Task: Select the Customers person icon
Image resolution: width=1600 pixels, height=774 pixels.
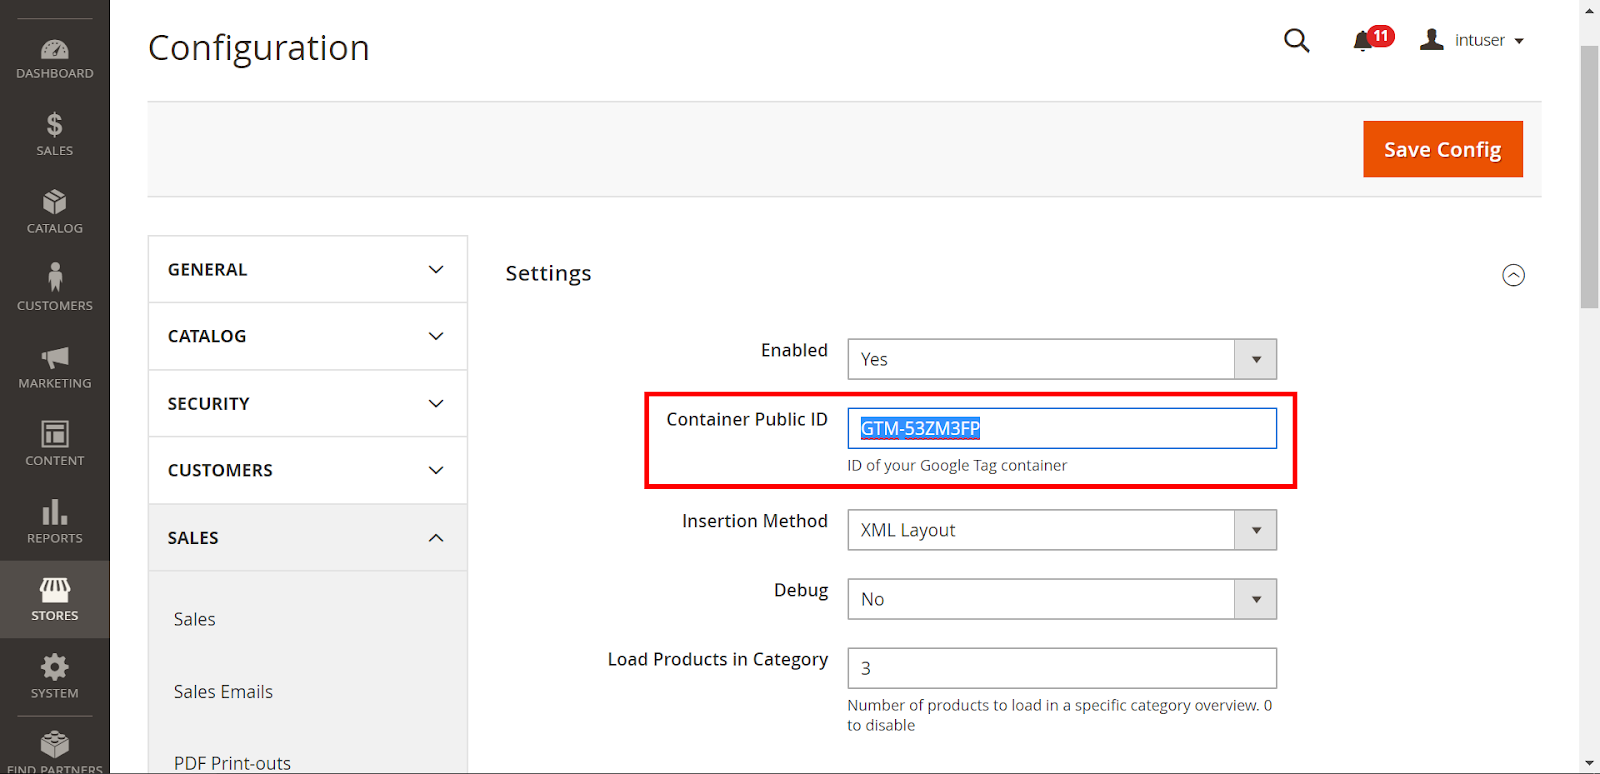Action: click(x=54, y=278)
